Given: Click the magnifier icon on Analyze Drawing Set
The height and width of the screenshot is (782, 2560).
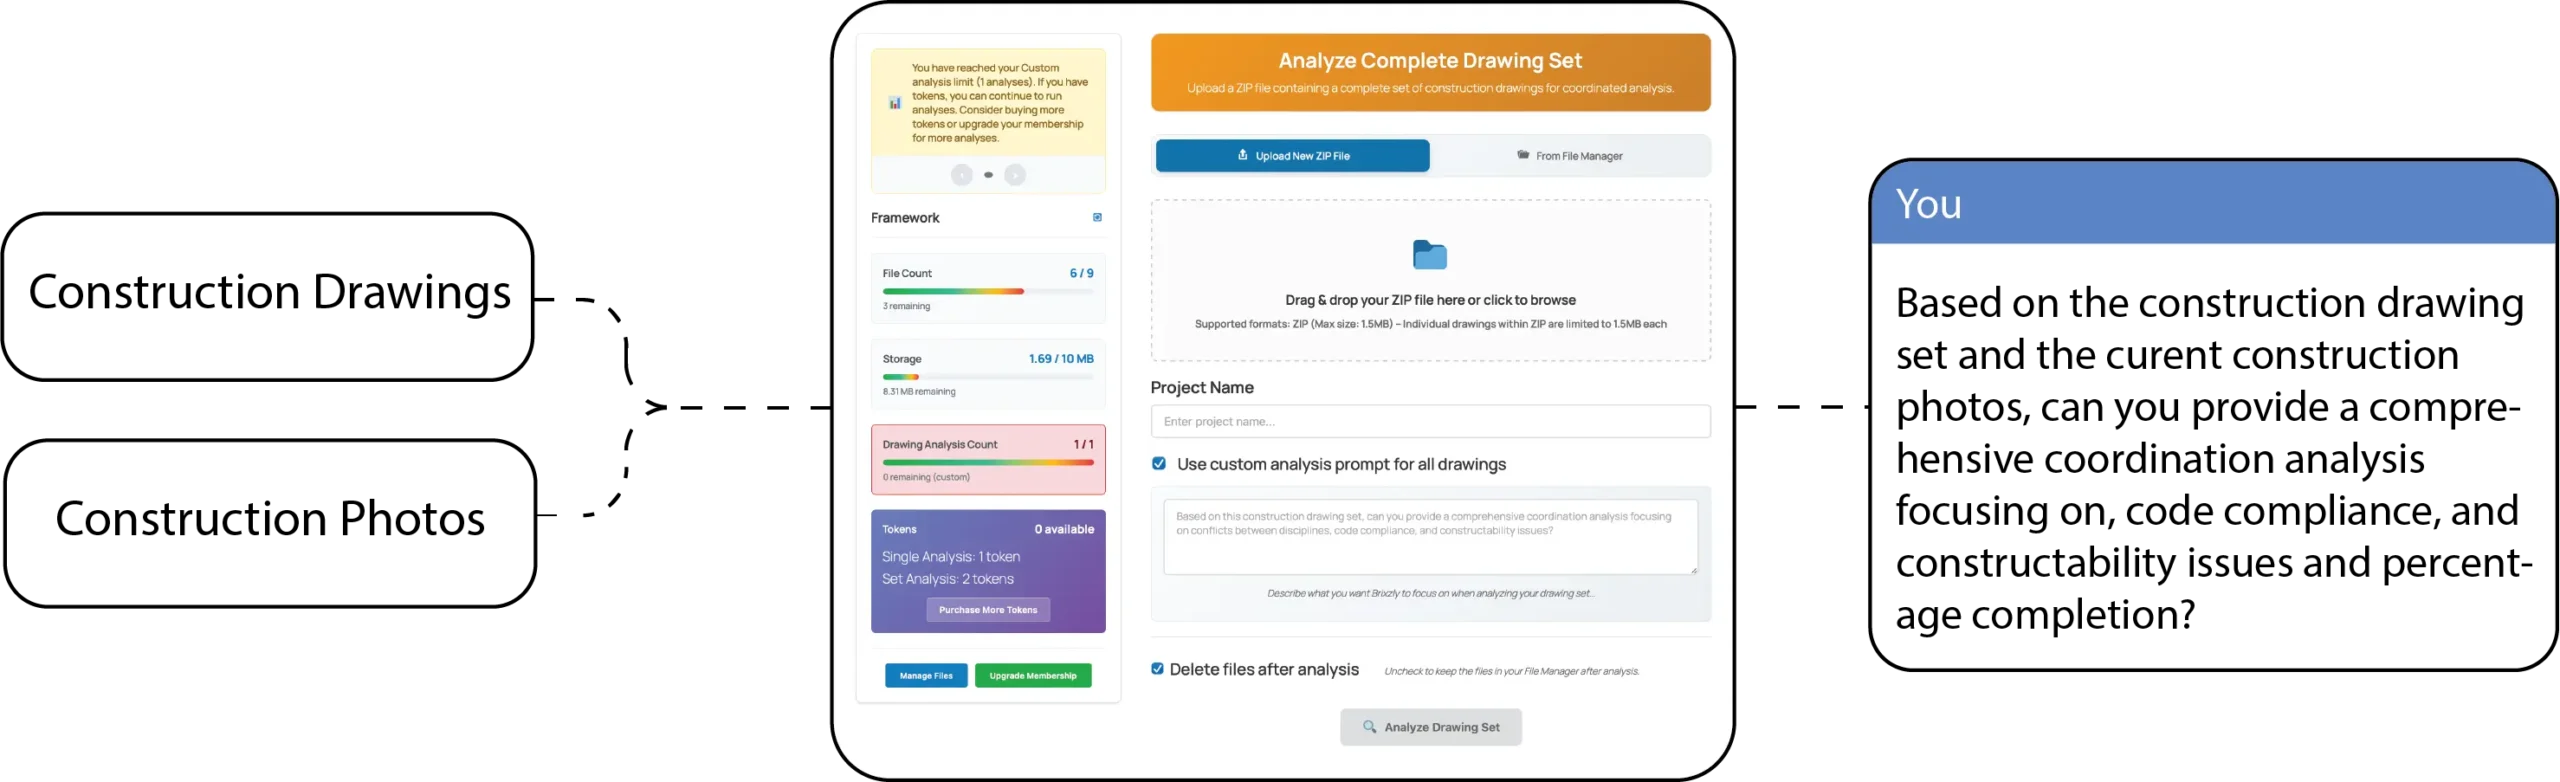Looking at the screenshot, I should (x=1369, y=727).
